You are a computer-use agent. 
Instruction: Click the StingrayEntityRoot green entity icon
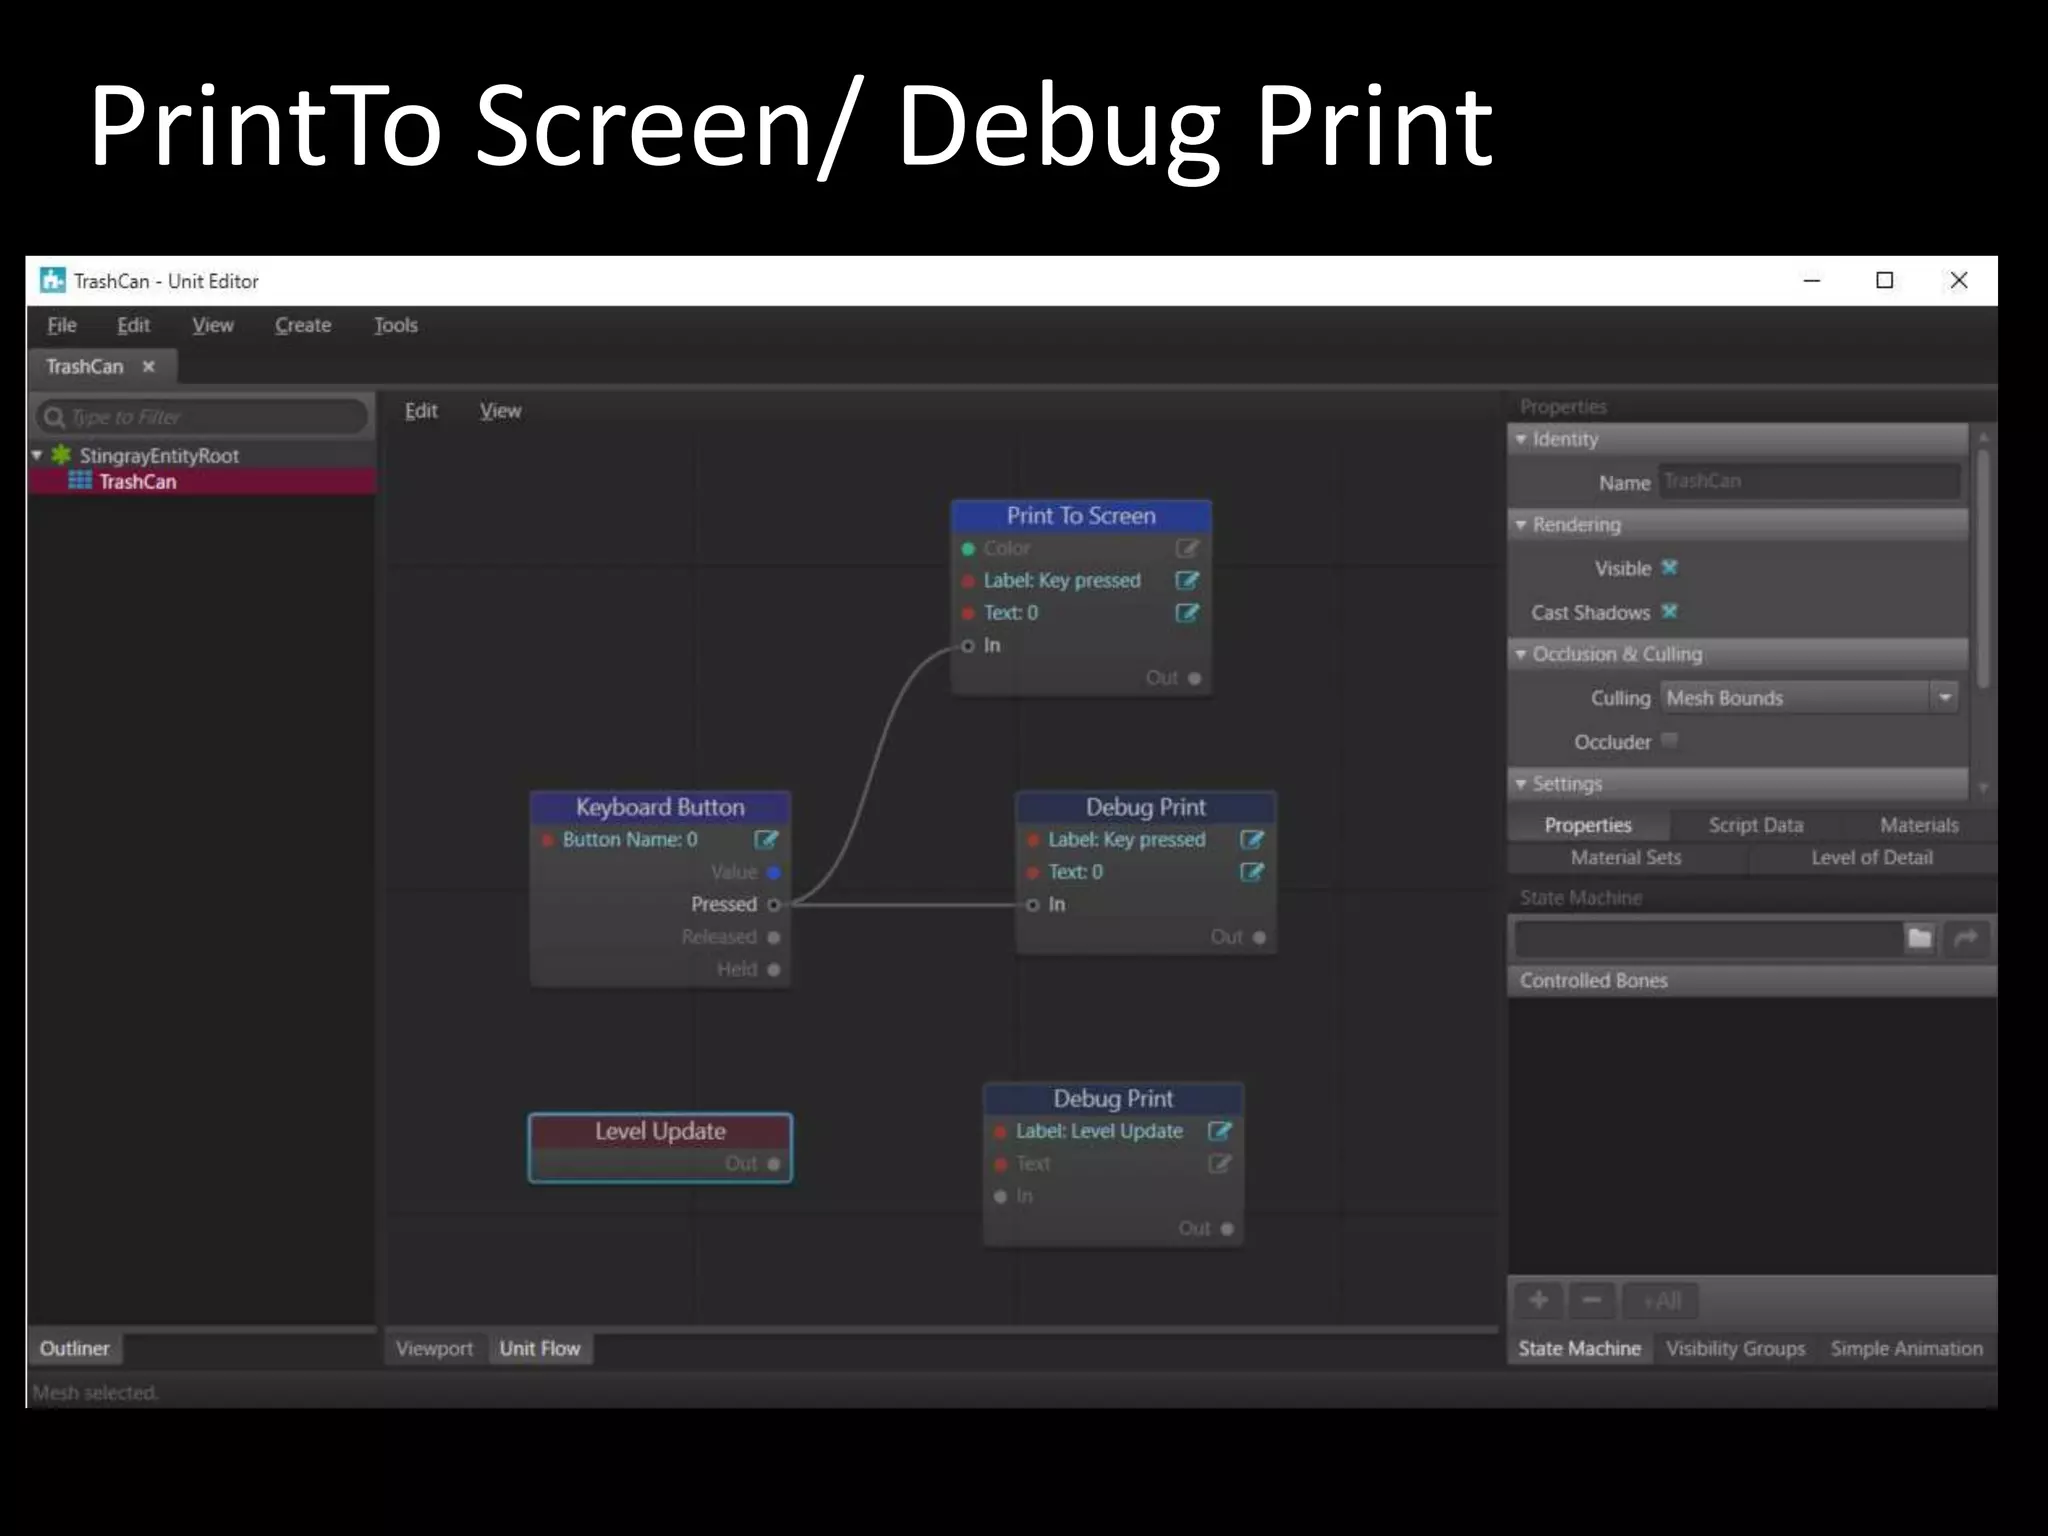coord(62,455)
